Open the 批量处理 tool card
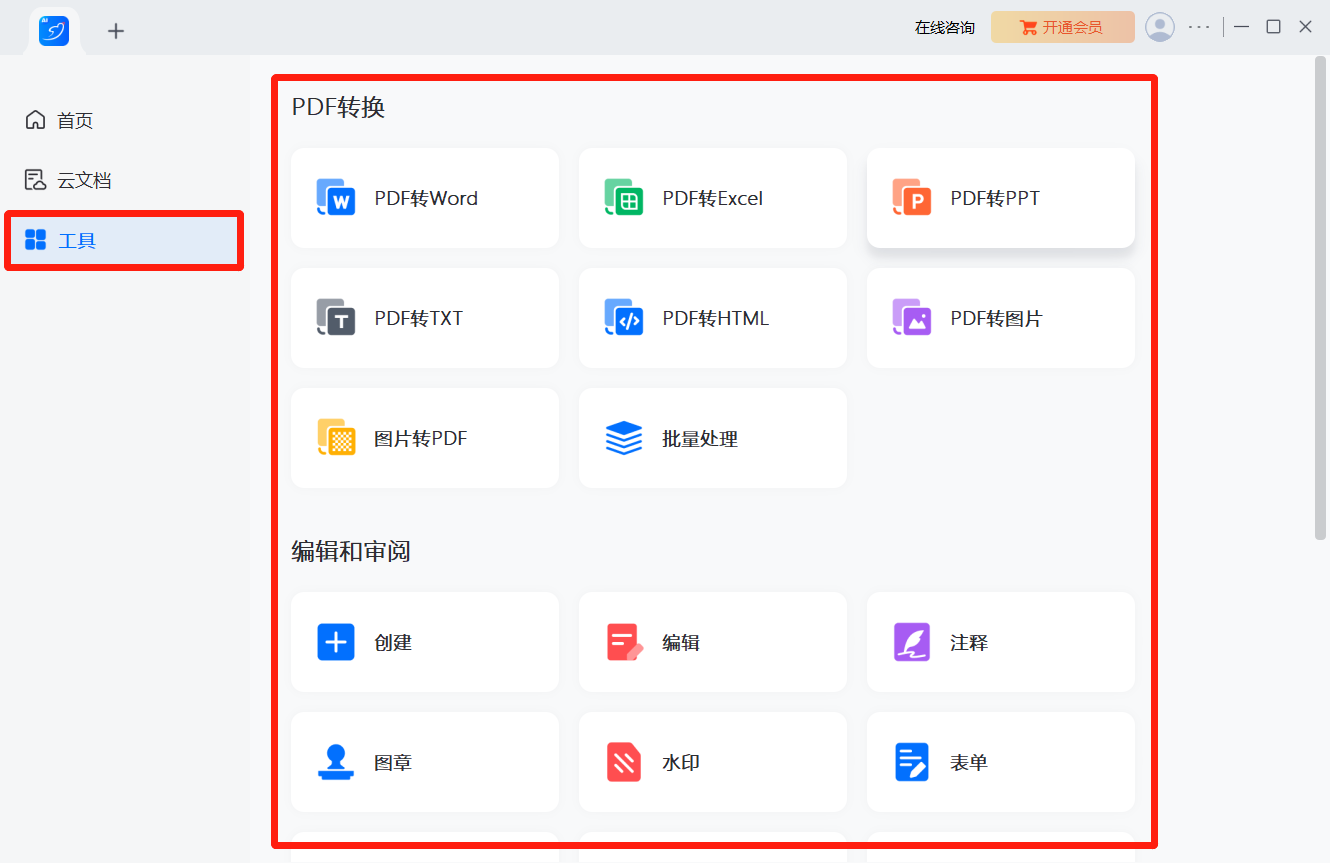 pos(713,438)
